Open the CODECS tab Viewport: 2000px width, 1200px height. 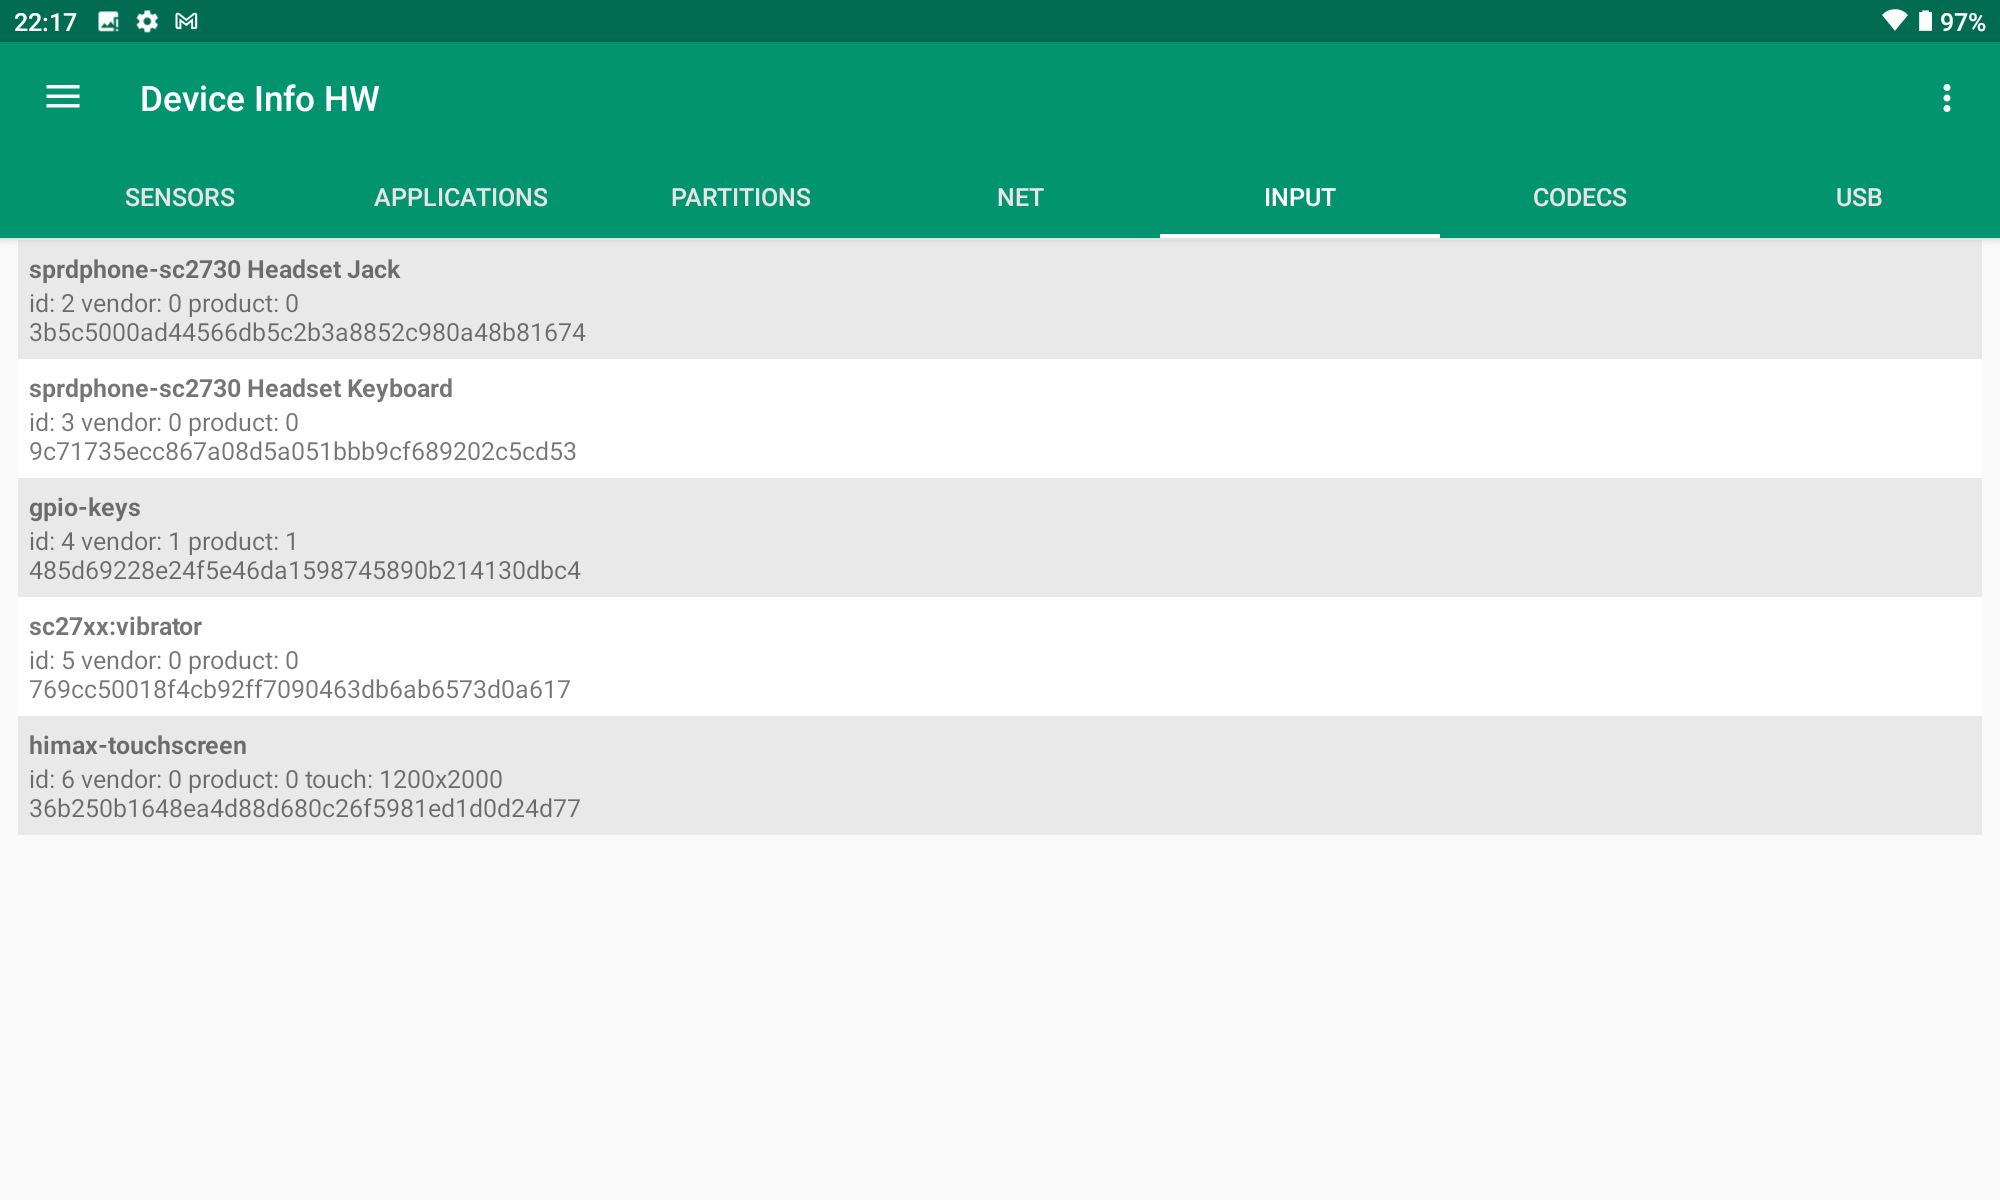click(1579, 197)
